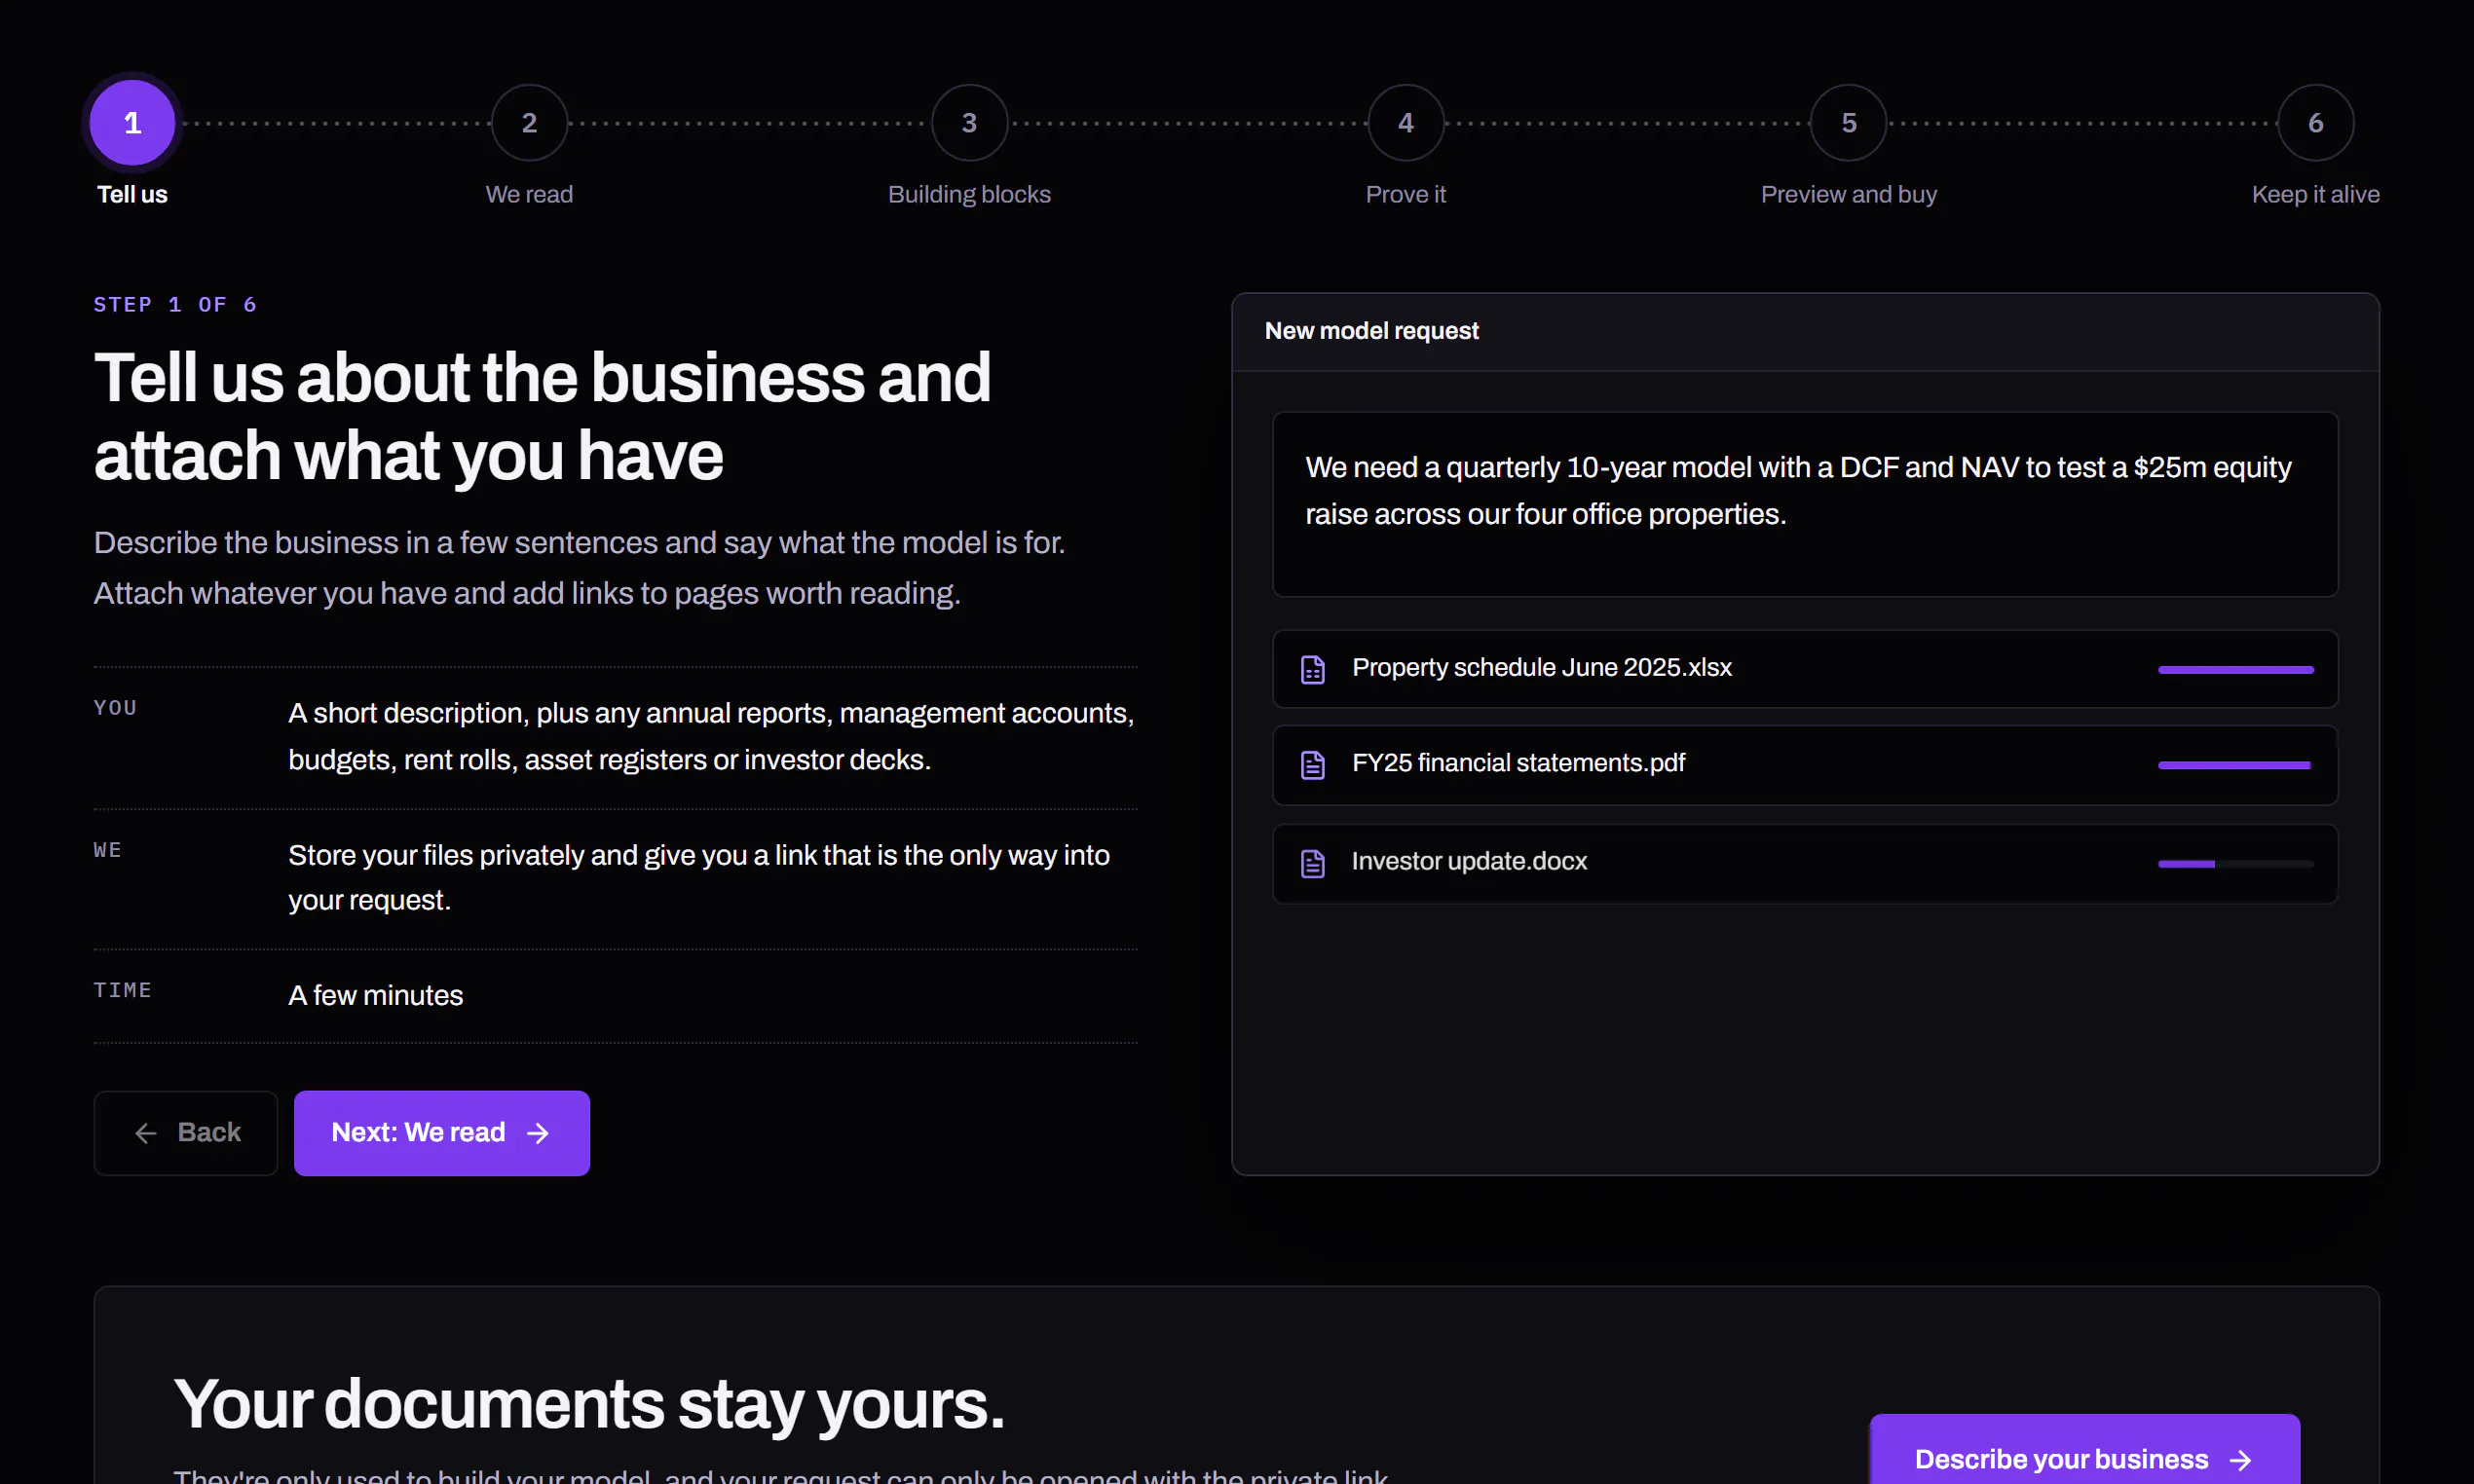Viewport: 2474px width, 1484px height.
Task: Click the 'They're only used to build your model' text
Action: pyautogui.click(x=782, y=1475)
